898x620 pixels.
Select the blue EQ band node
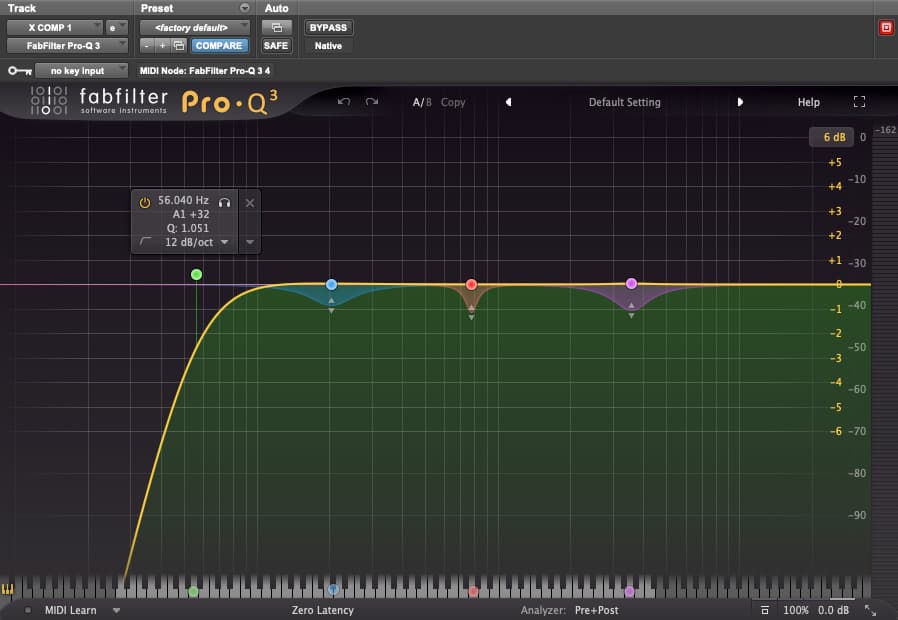click(331, 284)
